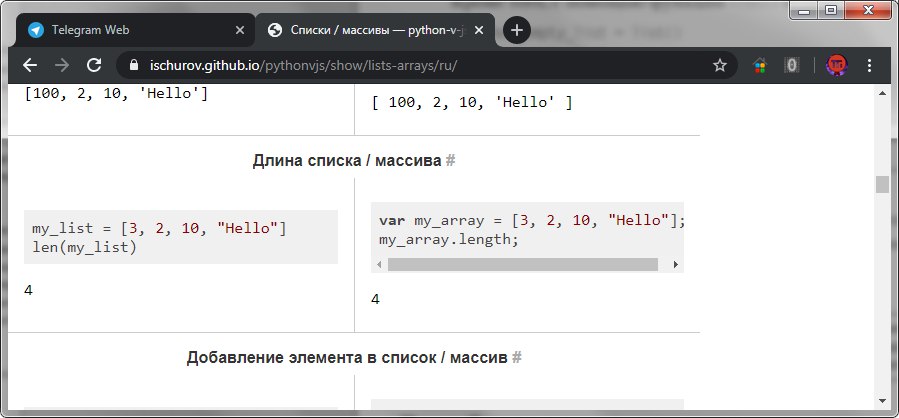The height and width of the screenshot is (418, 899).
Task: Click the heading Длина списка / массива
Action: coord(347,161)
